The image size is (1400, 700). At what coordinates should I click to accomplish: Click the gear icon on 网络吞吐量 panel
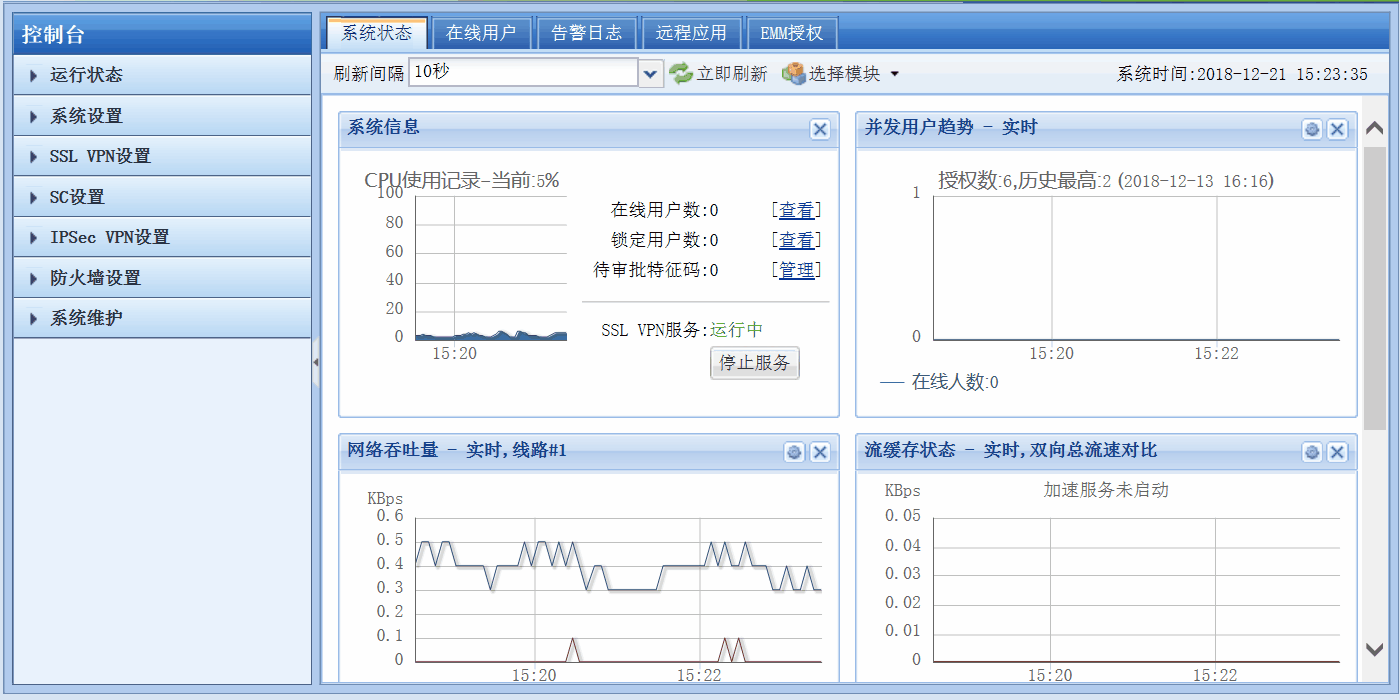click(x=794, y=452)
